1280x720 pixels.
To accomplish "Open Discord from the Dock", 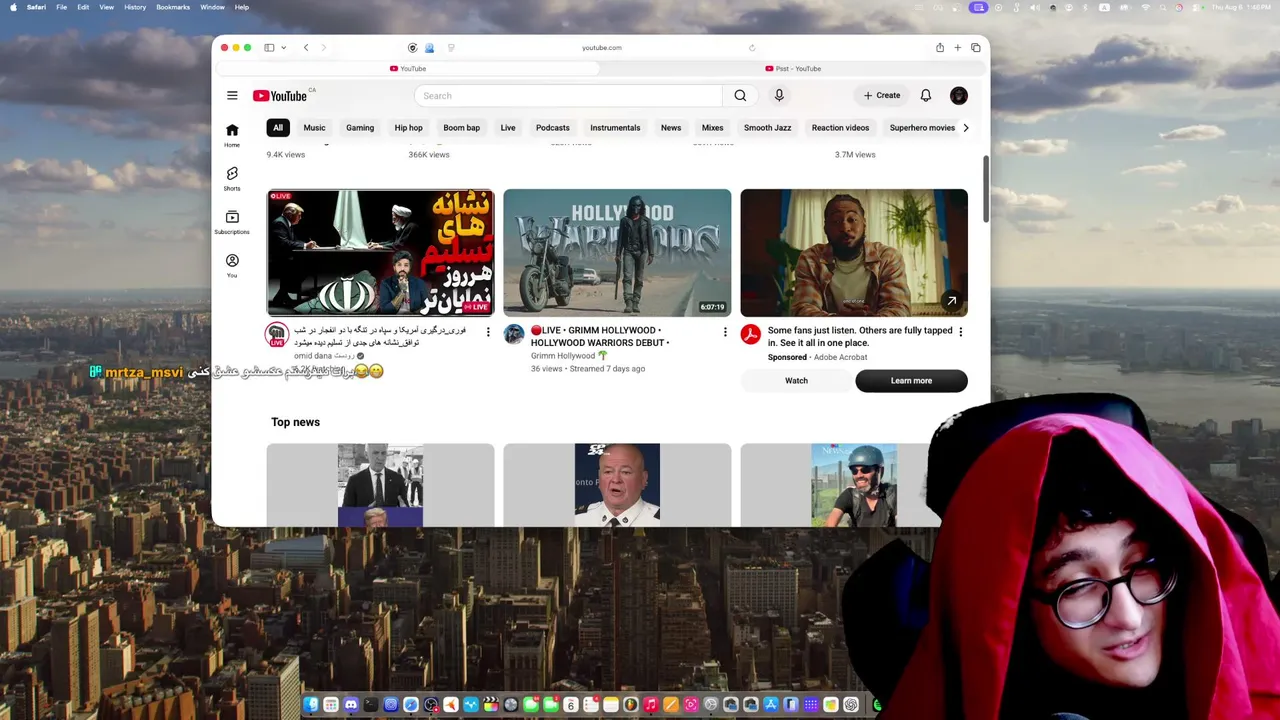I will click(x=351, y=705).
